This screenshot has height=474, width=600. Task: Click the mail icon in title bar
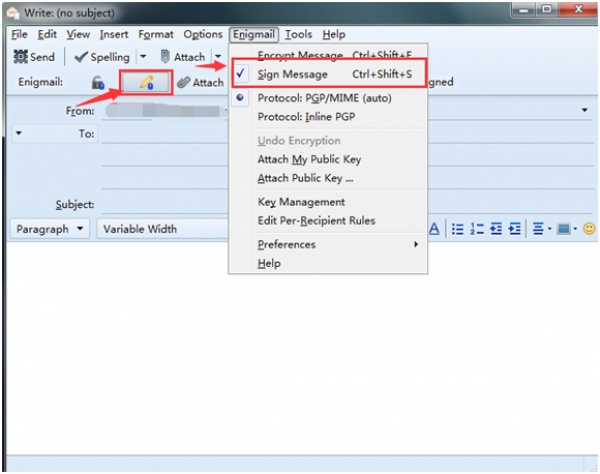coord(13,13)
